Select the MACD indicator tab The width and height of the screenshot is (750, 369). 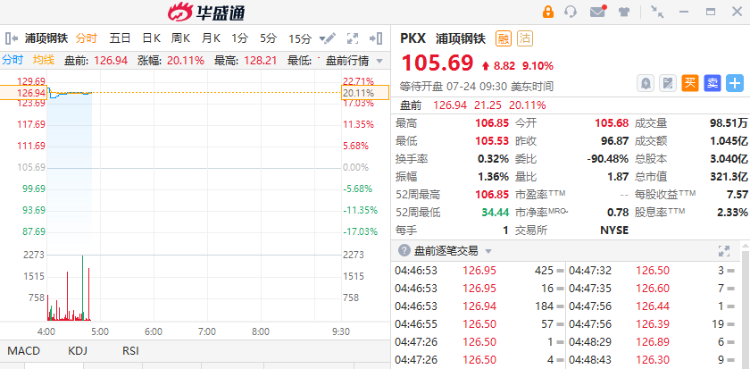[24, 351]
